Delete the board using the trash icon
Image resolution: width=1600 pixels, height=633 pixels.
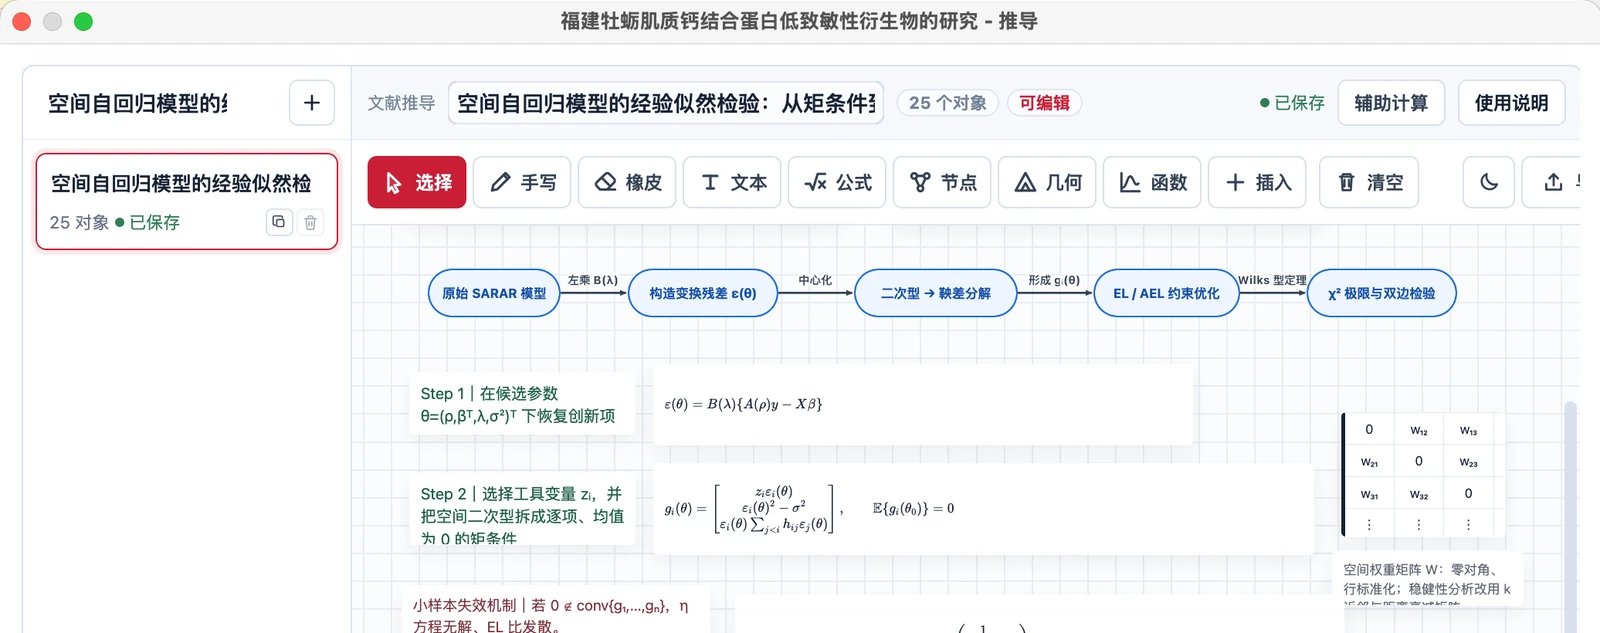pyautogui.click(x=310, y=222)
